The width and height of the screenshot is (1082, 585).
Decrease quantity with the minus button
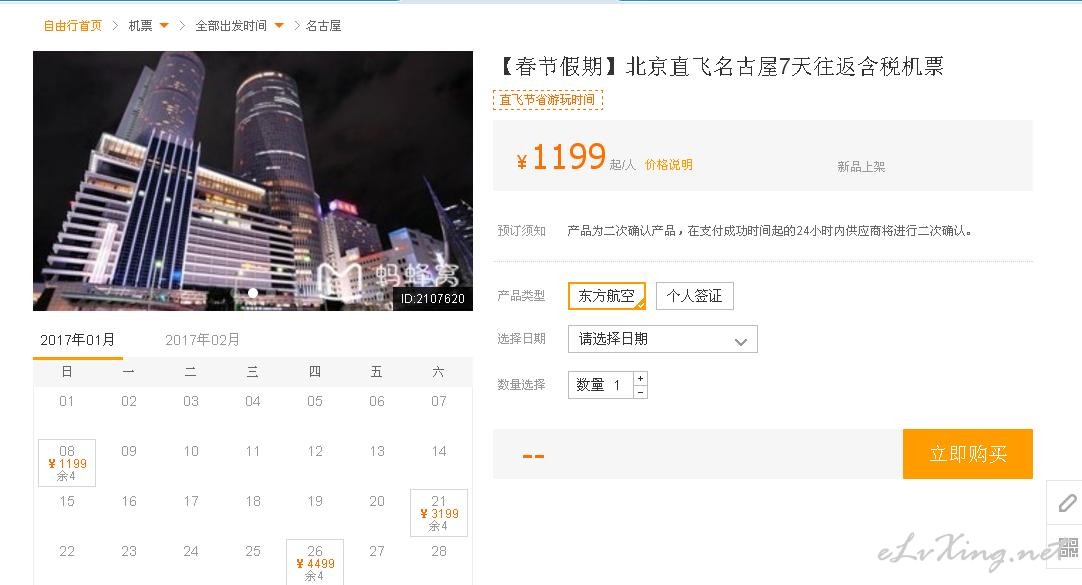tap(640, 392)
